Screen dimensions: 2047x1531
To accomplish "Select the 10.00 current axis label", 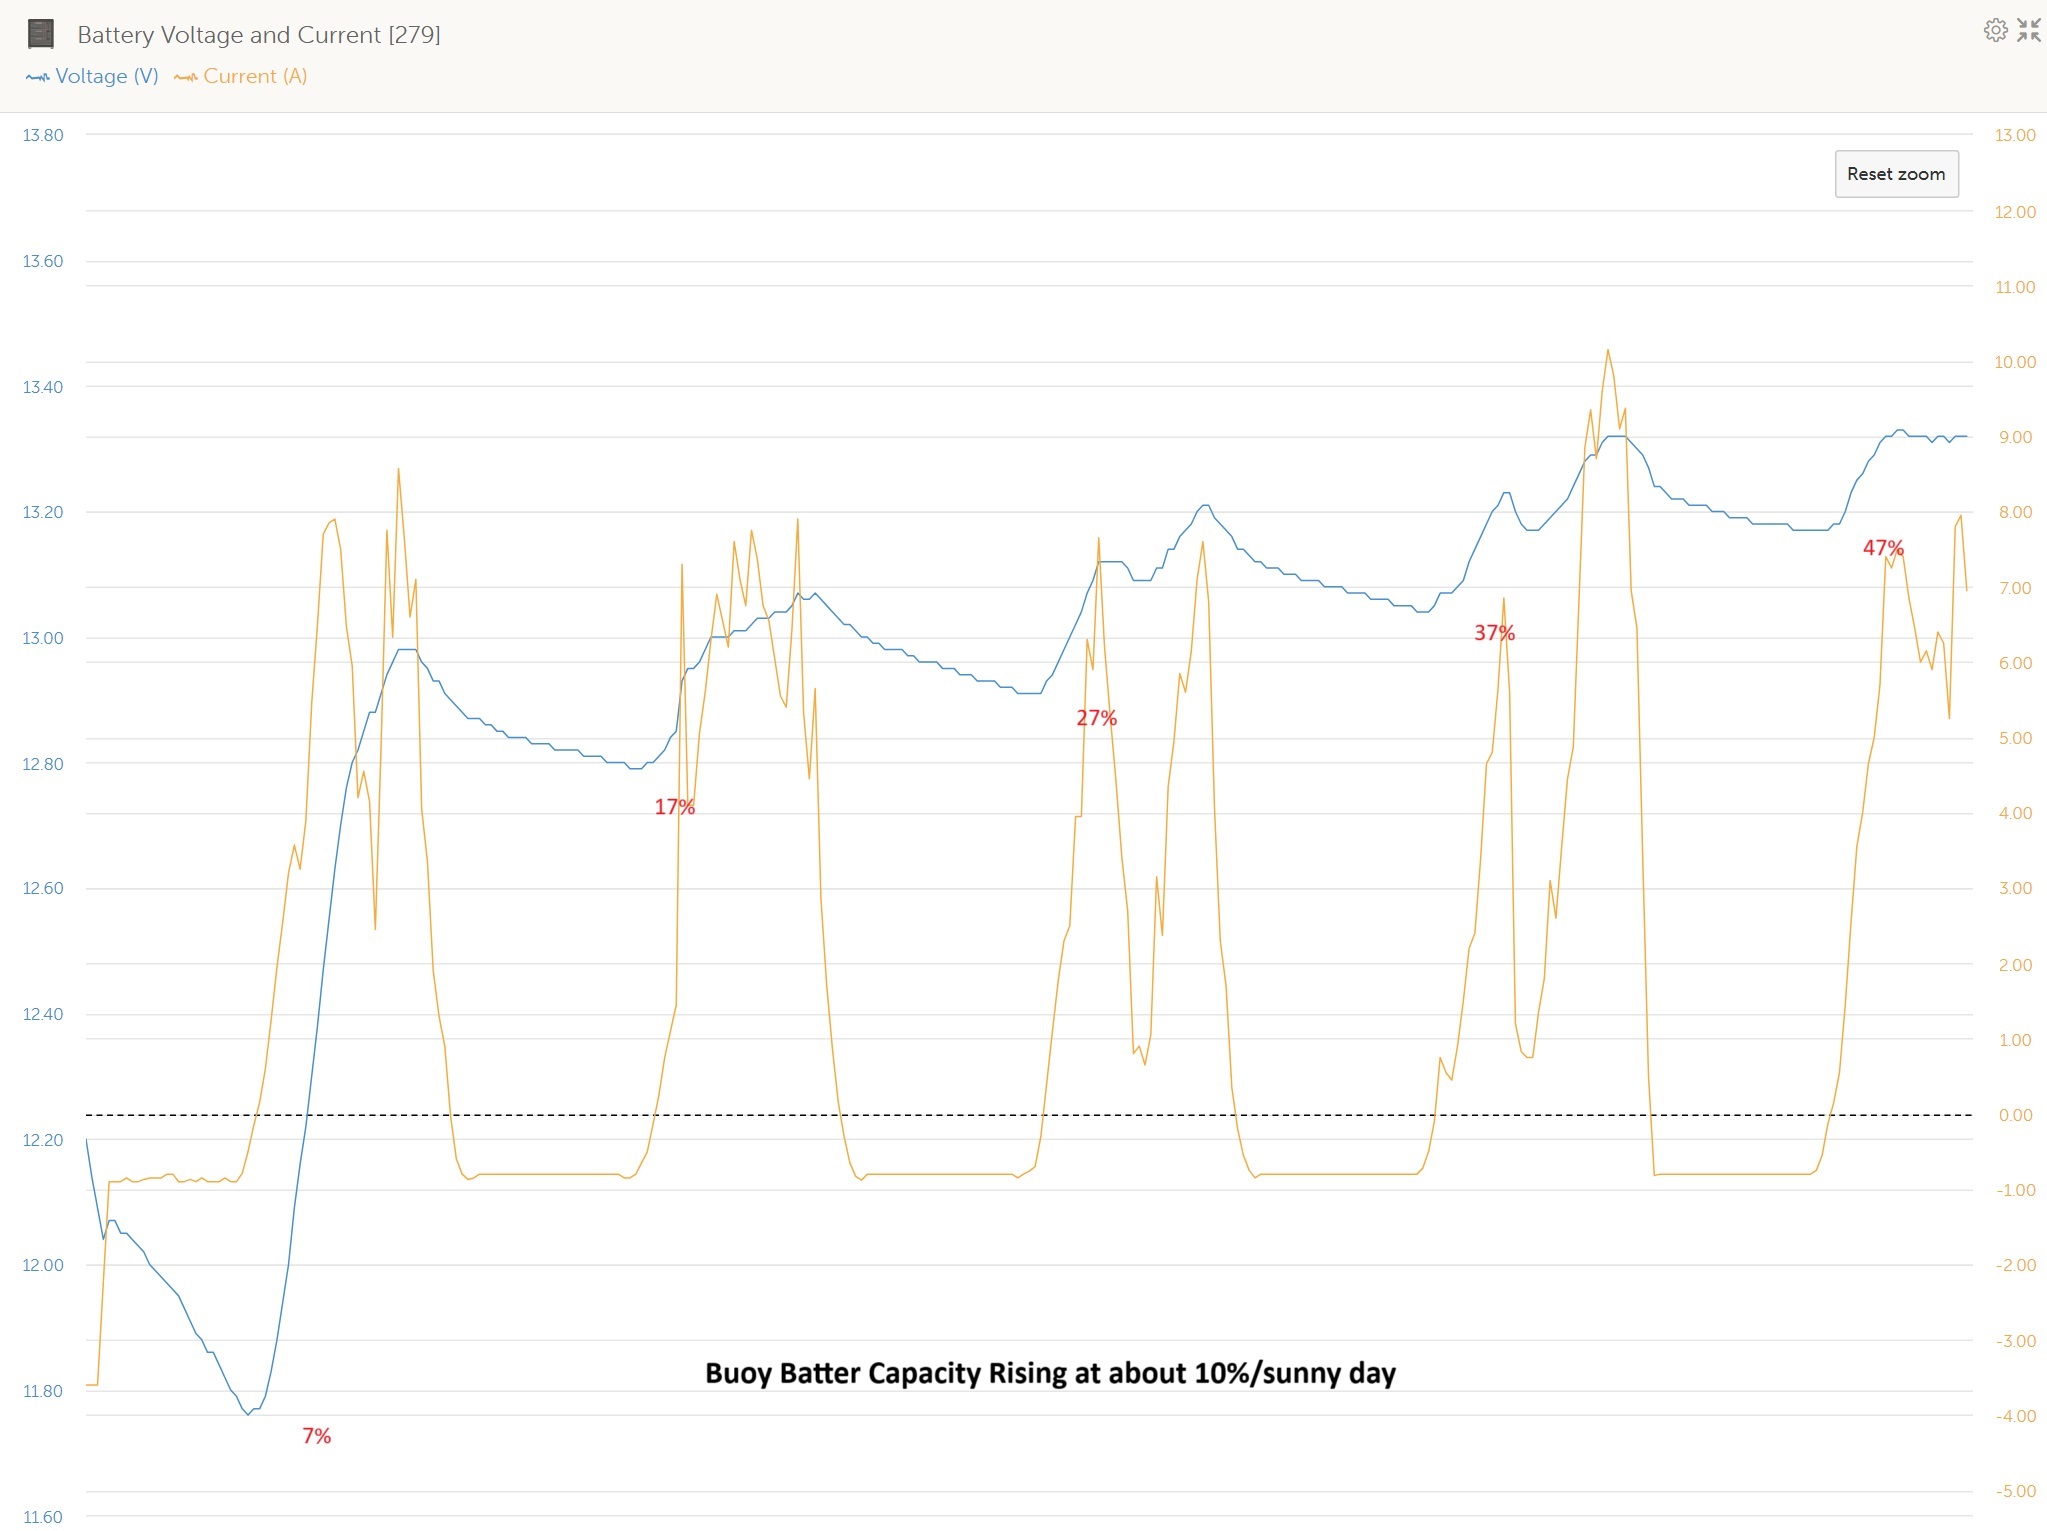I will (x=2015, y=362).
